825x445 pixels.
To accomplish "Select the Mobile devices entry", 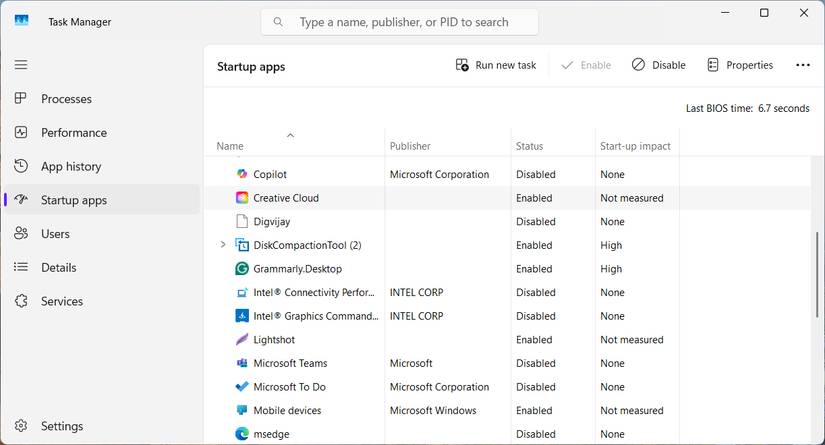I will click(x=287, y=410).
